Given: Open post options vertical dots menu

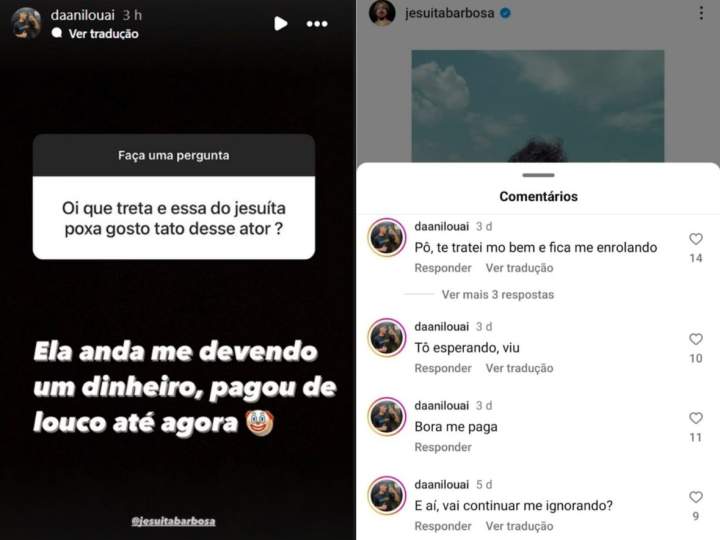Looking at the screenshot, I should point(701,13).
